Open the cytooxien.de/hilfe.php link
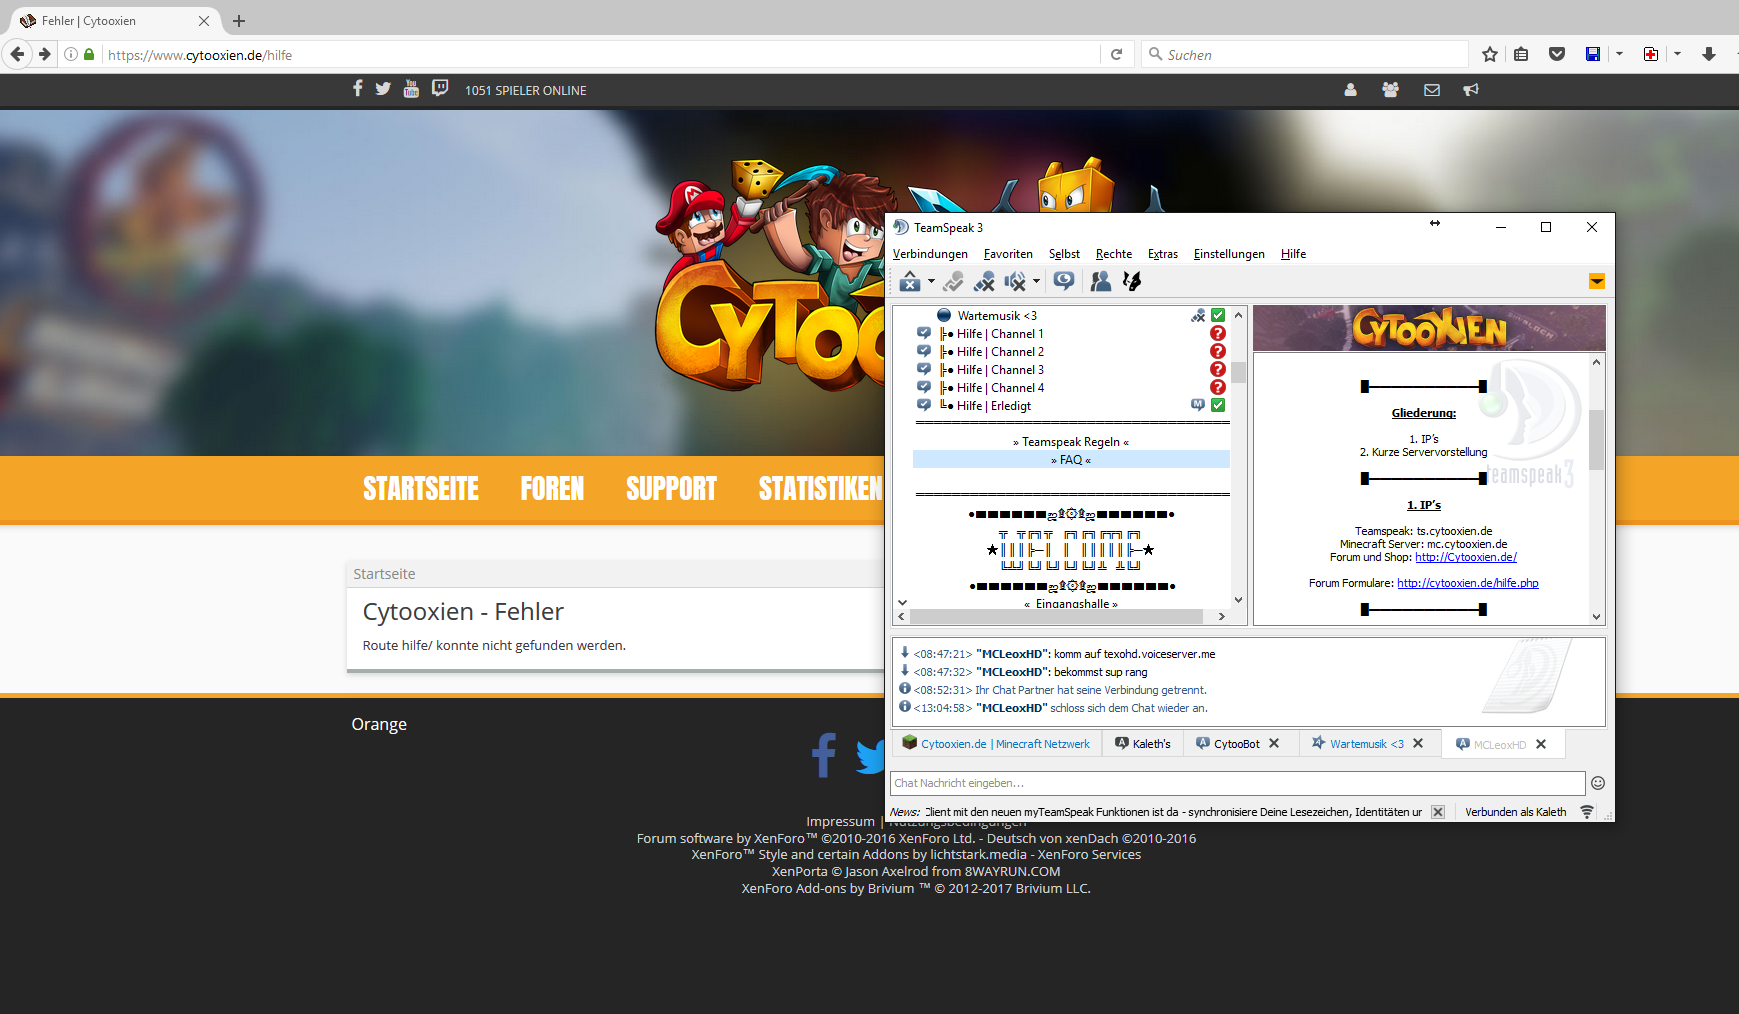This screenshot has width=1739, height=1014. 1468,583
